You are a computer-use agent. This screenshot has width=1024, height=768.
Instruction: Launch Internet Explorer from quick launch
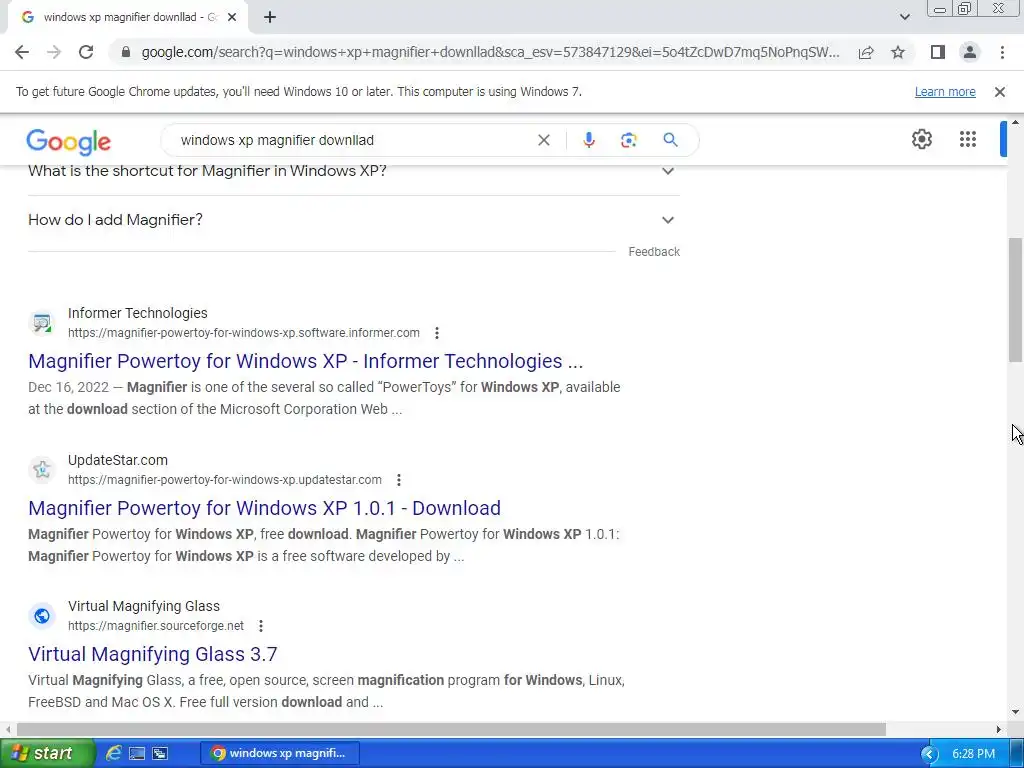(x=114, y=754)
